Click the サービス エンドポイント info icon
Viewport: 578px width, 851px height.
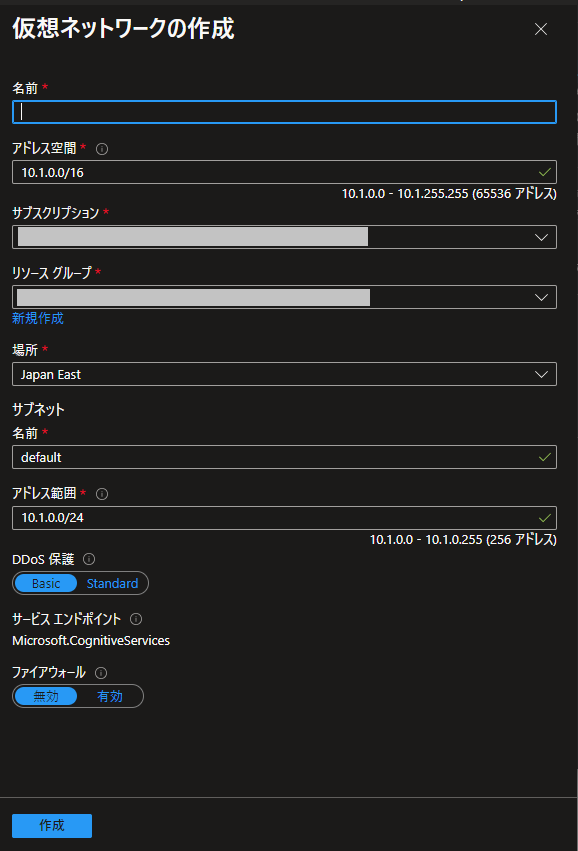pos(136,619)
